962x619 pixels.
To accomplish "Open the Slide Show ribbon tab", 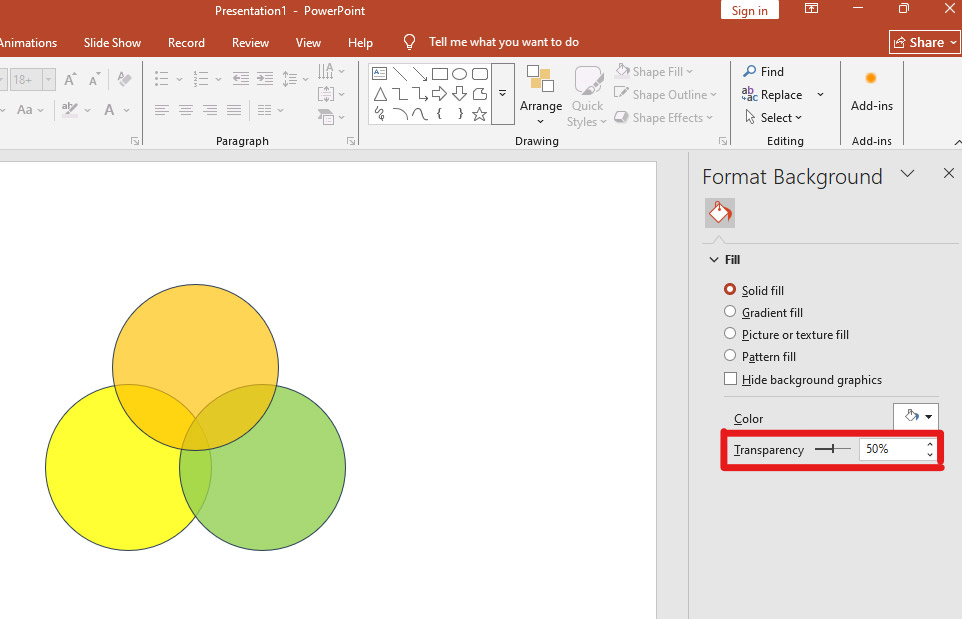I will (112, 43).
